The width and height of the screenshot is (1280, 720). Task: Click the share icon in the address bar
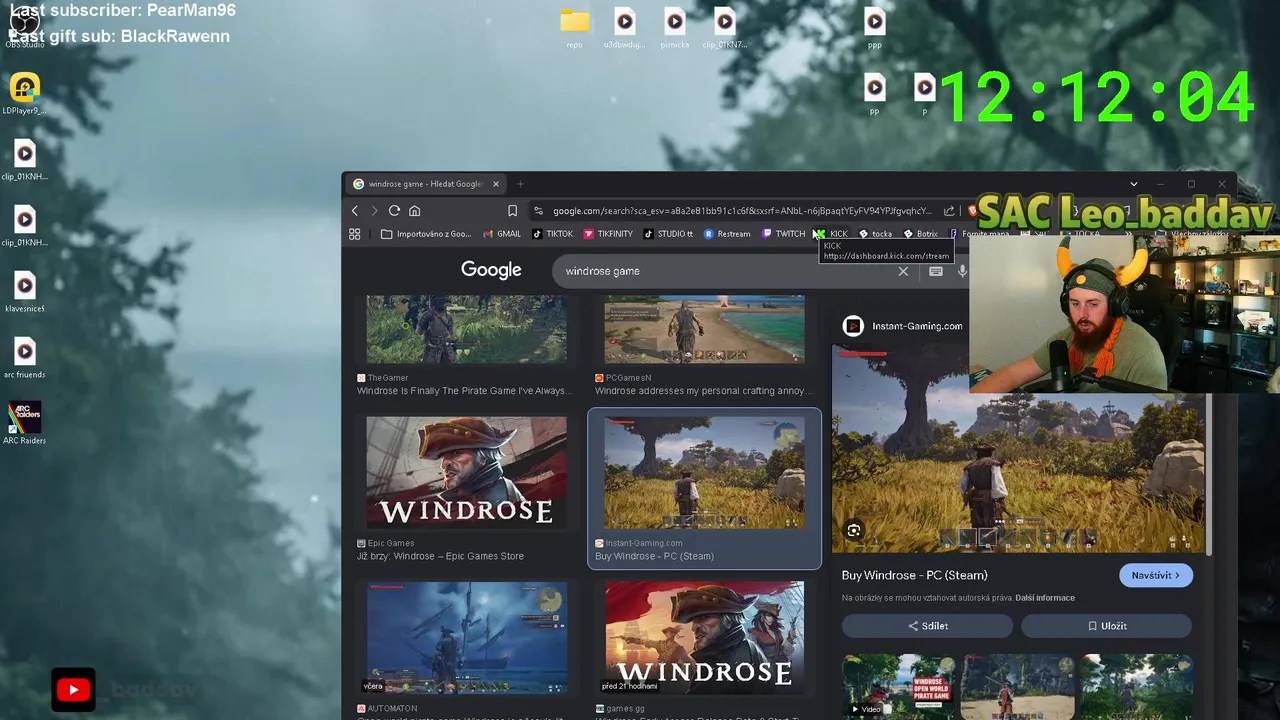tap(949, 211)
